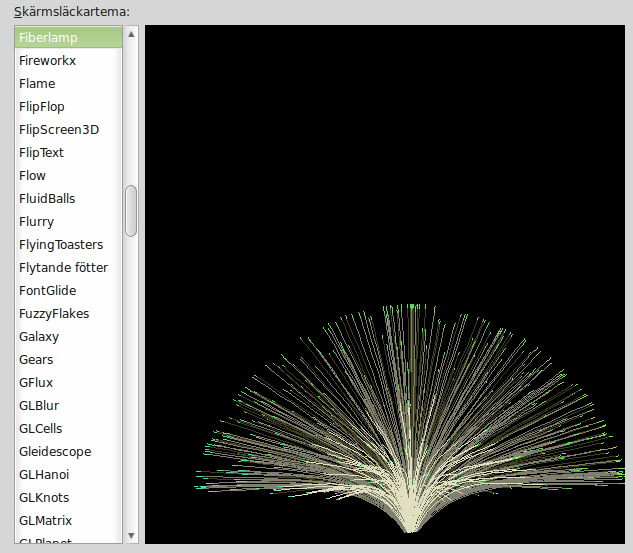Select the Fiberlamp screensaver

point(68,38)
